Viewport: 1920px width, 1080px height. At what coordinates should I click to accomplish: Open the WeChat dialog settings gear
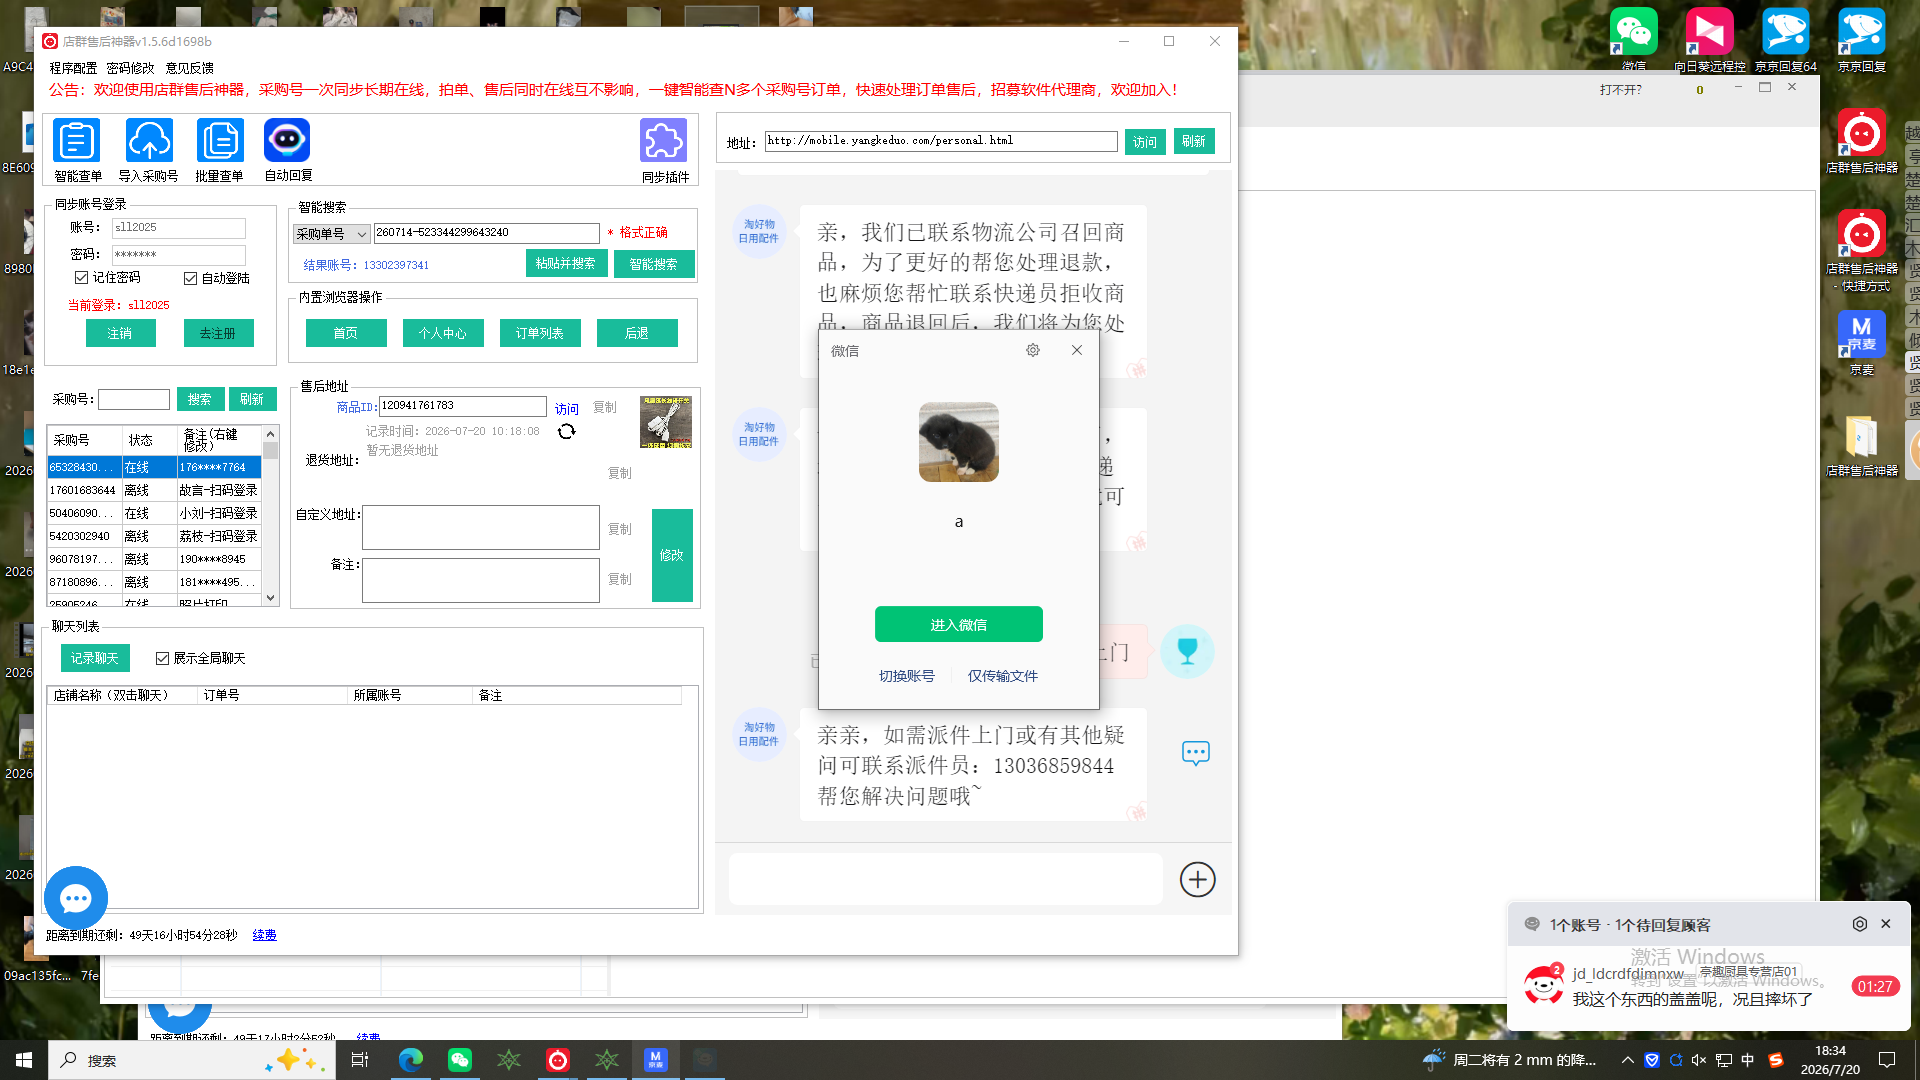pos(1033,350)
